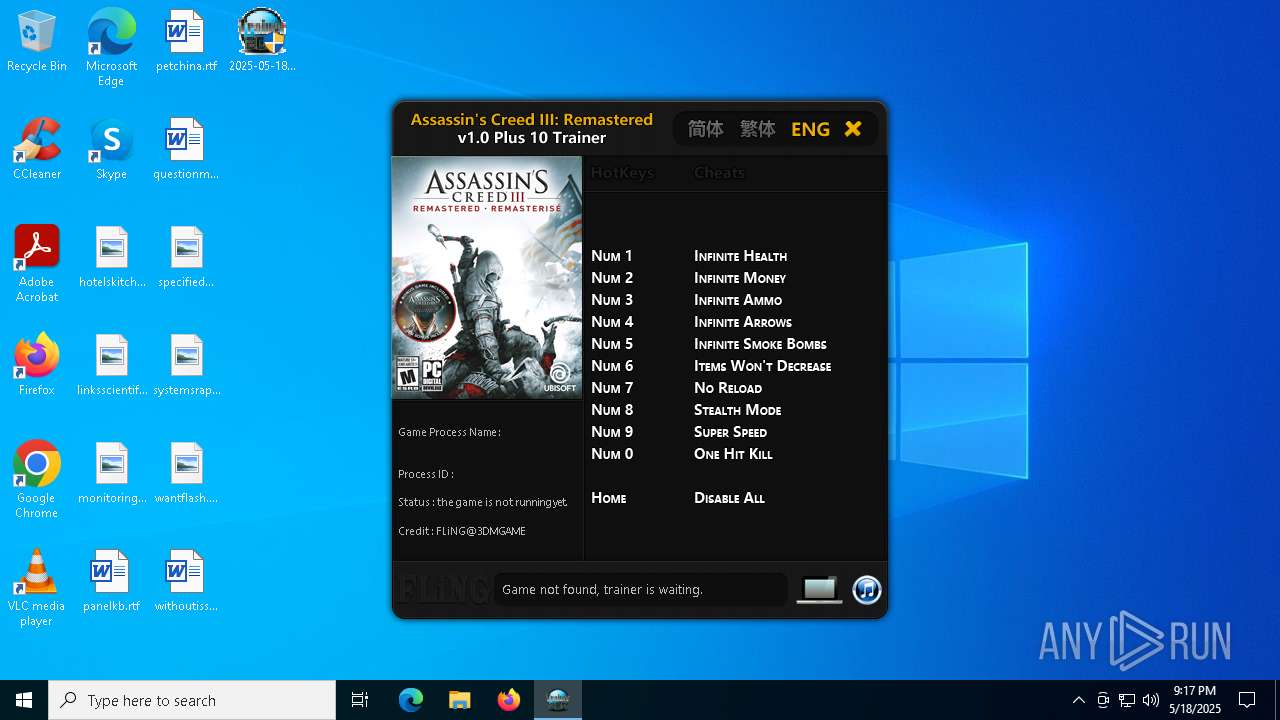Open Adobe Acrobat desktop shortcut

click(x=37, y=264)
